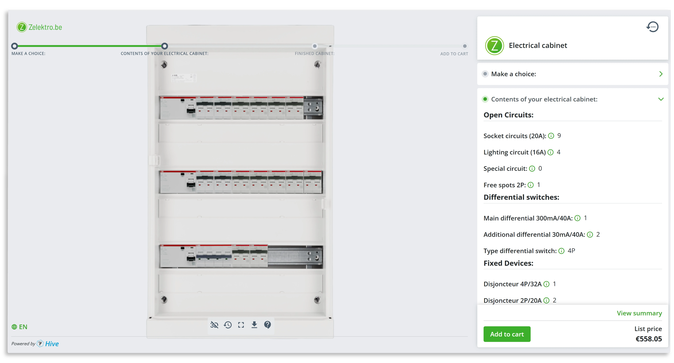Download the cabinet image
Viewport: 674px width, 363px height.
tap(254, 325)
